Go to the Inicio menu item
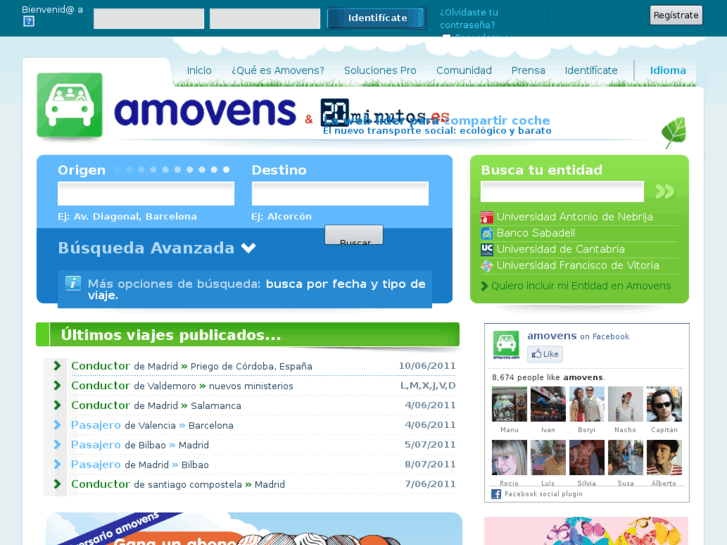Image resolution: width=727 pixels, height=545 pixels. pos(199,71)
